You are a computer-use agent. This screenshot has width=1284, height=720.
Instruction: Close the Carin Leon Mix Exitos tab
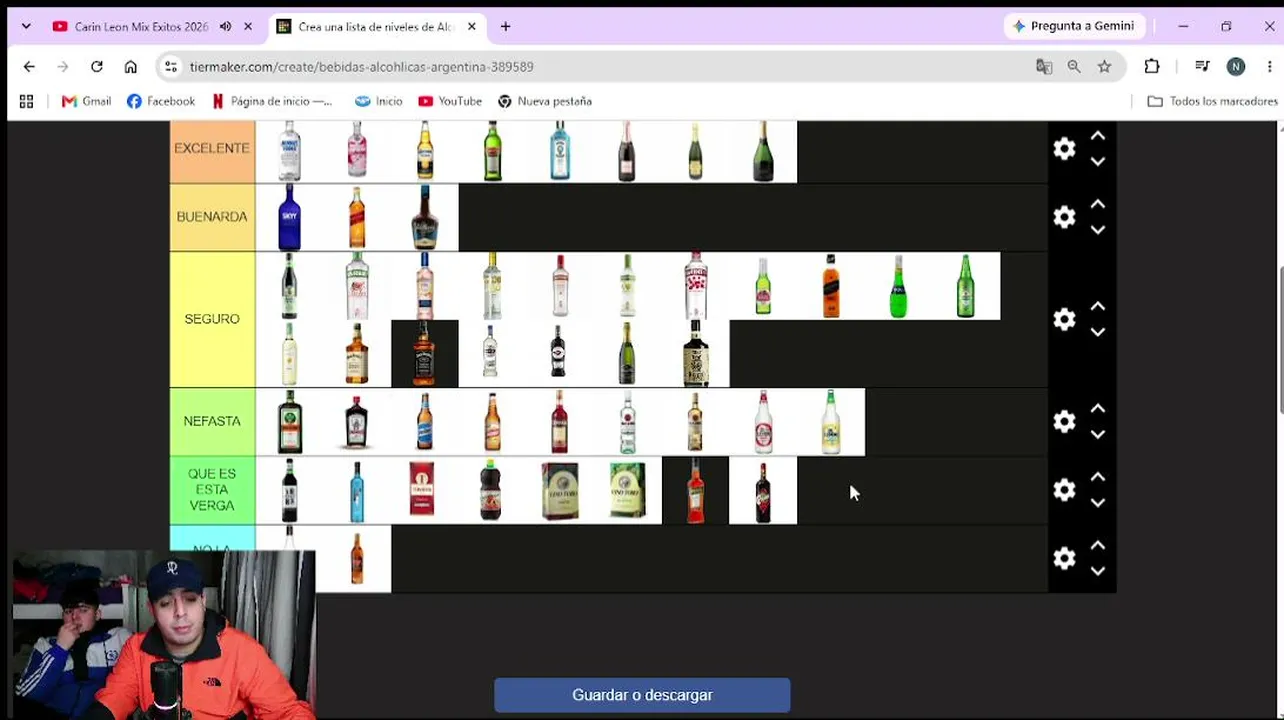[248, 27]
